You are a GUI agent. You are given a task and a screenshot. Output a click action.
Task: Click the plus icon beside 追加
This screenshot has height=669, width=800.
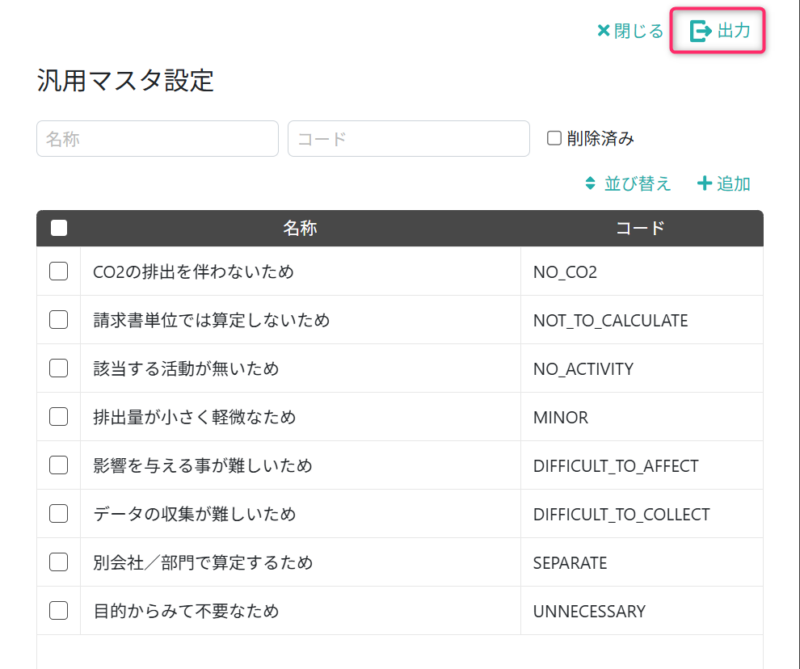[704, 184]
